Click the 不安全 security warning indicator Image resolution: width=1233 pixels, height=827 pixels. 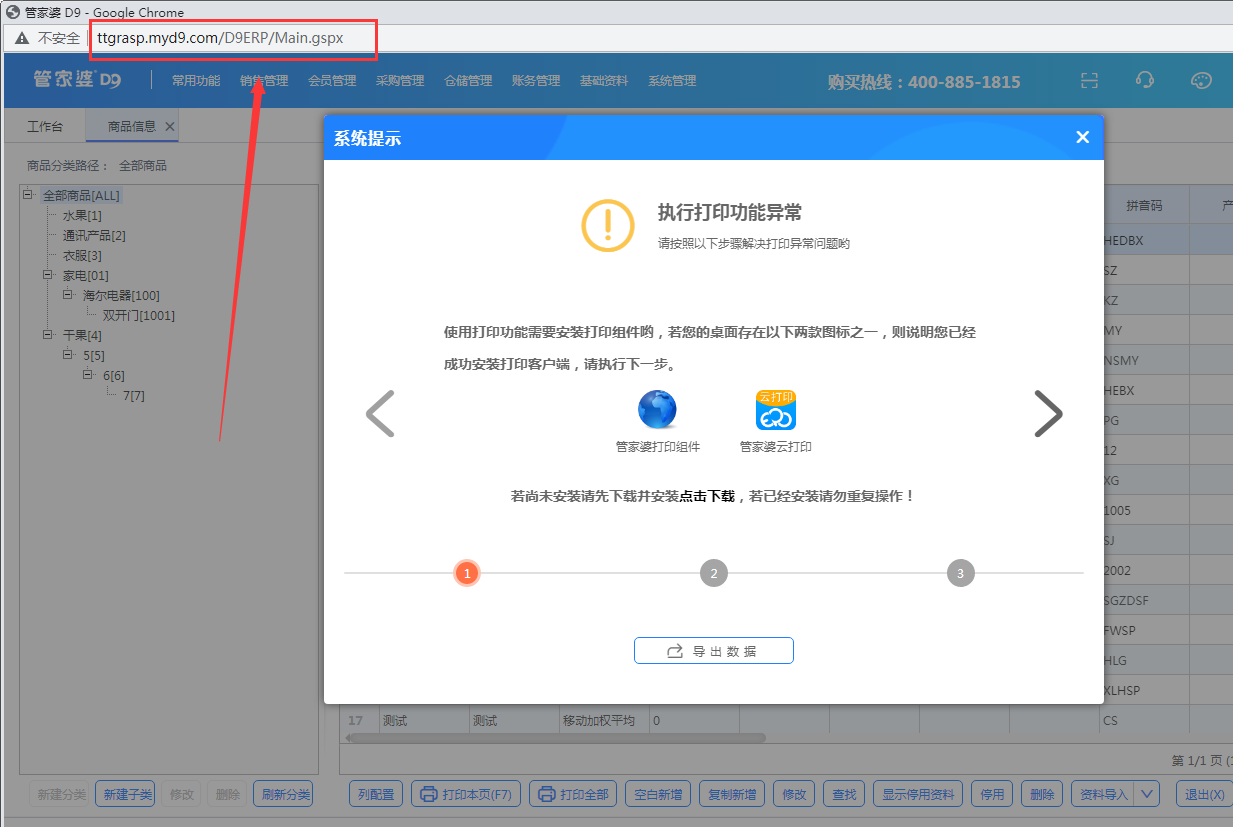pyautogui.click(x=47, y=38)
